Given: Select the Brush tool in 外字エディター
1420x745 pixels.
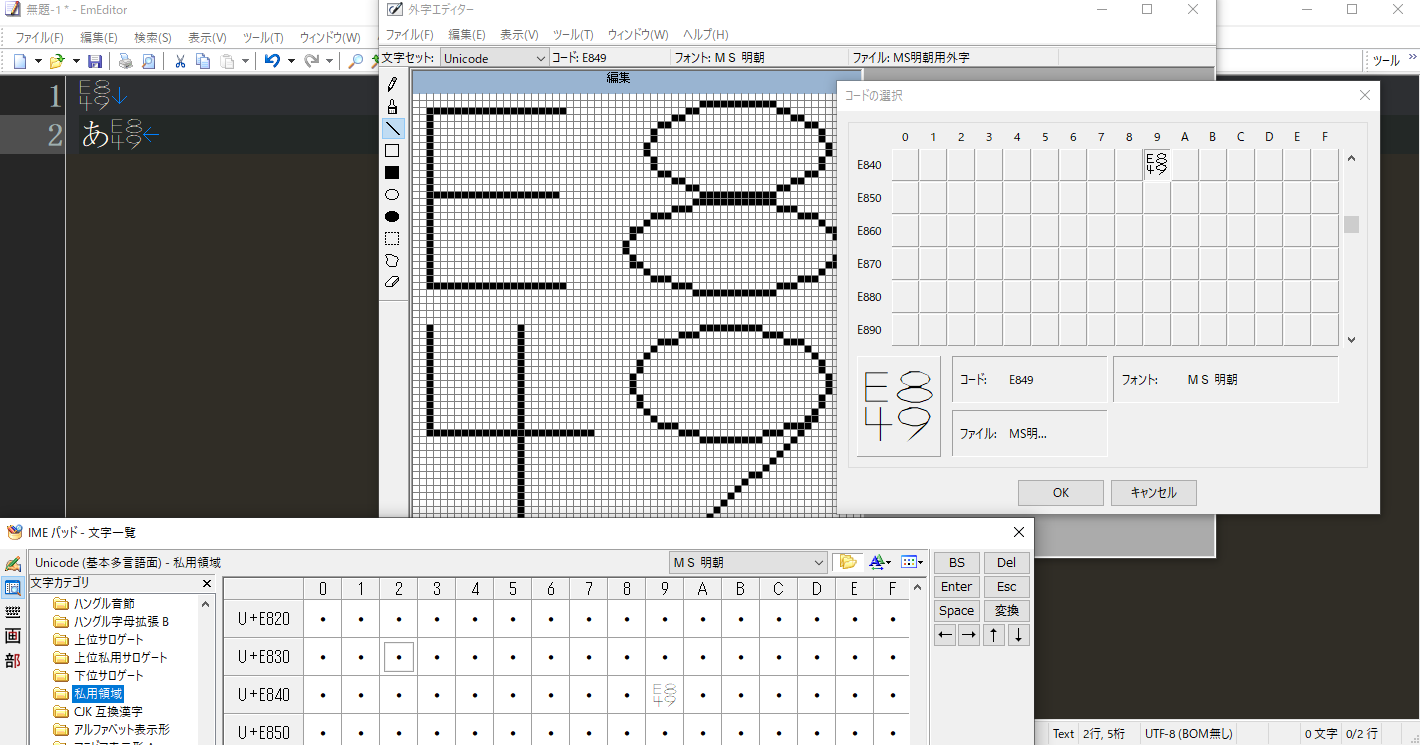Looking at the screenshot, I should [x=392, y=106].
